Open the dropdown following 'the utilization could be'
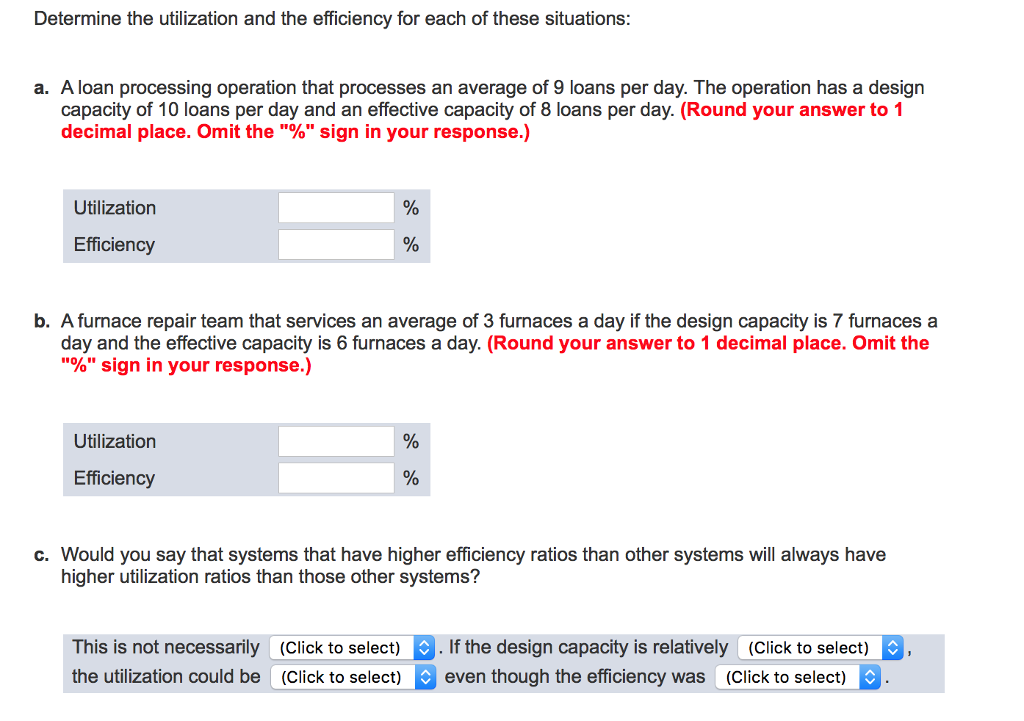 coord(340,677)
